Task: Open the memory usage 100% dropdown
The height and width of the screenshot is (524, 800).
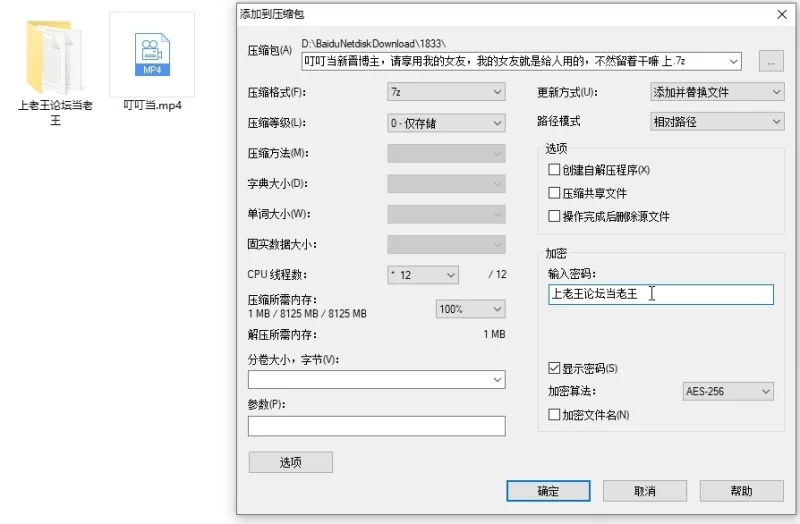Action: 470,309
